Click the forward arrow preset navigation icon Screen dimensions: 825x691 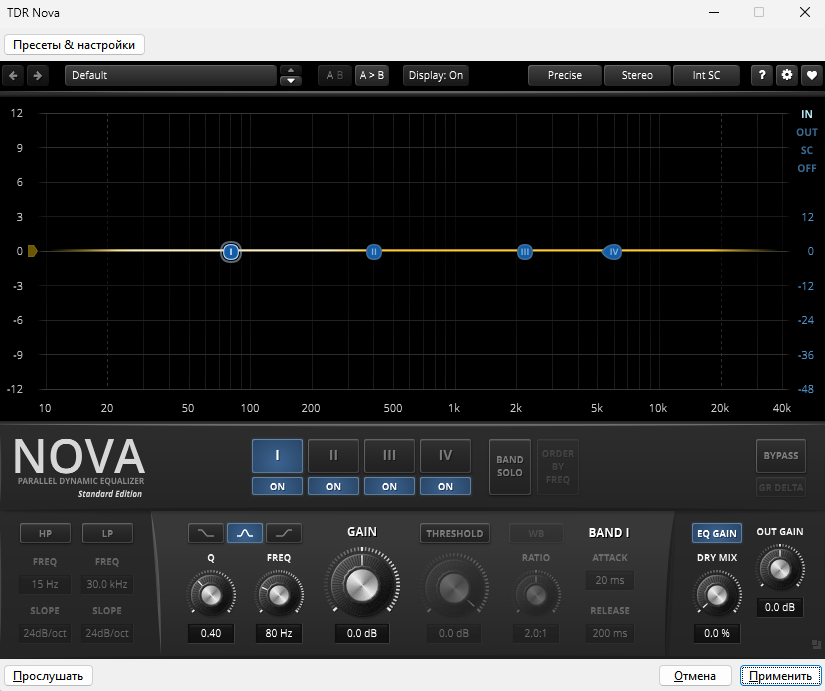click(x=38, y=75)
